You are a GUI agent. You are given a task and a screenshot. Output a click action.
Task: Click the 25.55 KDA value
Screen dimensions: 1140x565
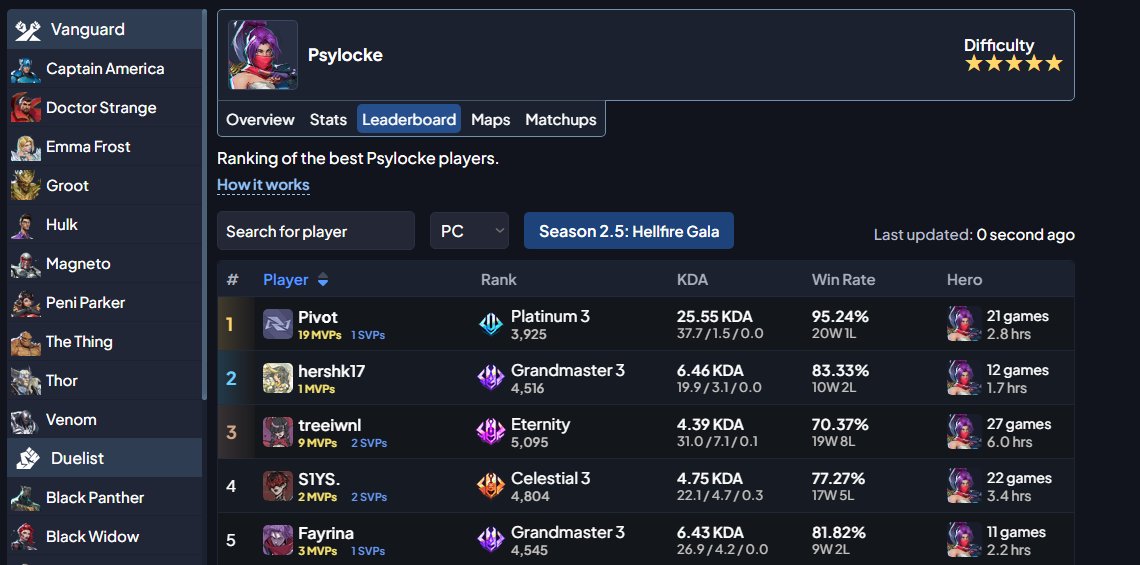click(x=715, y=316)
